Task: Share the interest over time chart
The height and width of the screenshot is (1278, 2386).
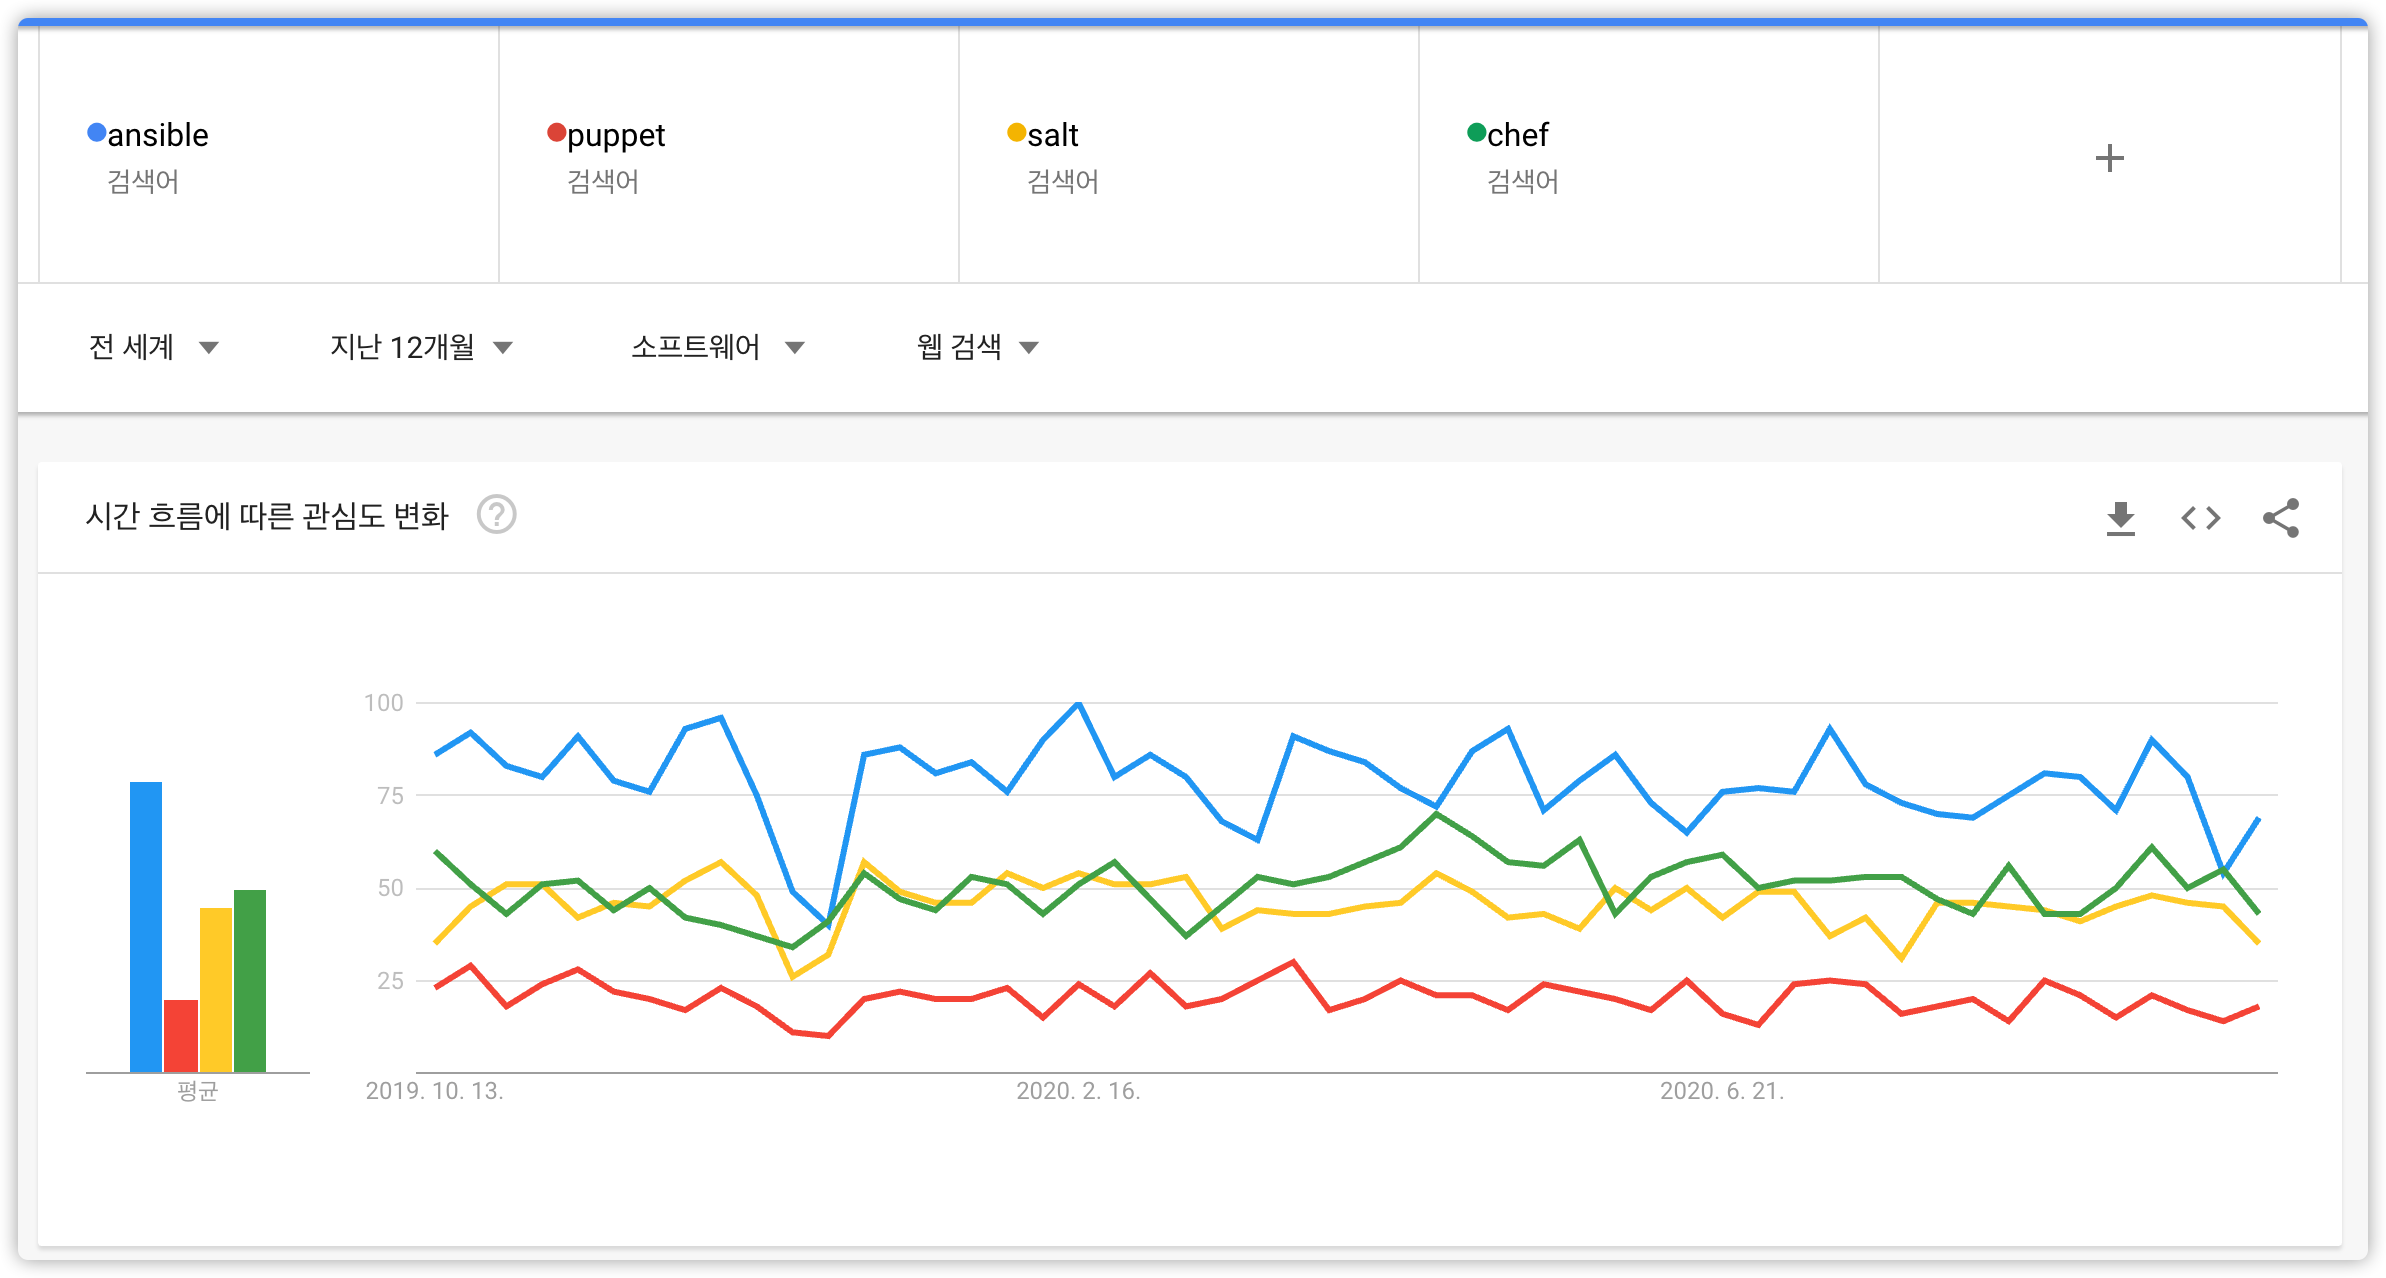Action: [x=2281, y=518]
